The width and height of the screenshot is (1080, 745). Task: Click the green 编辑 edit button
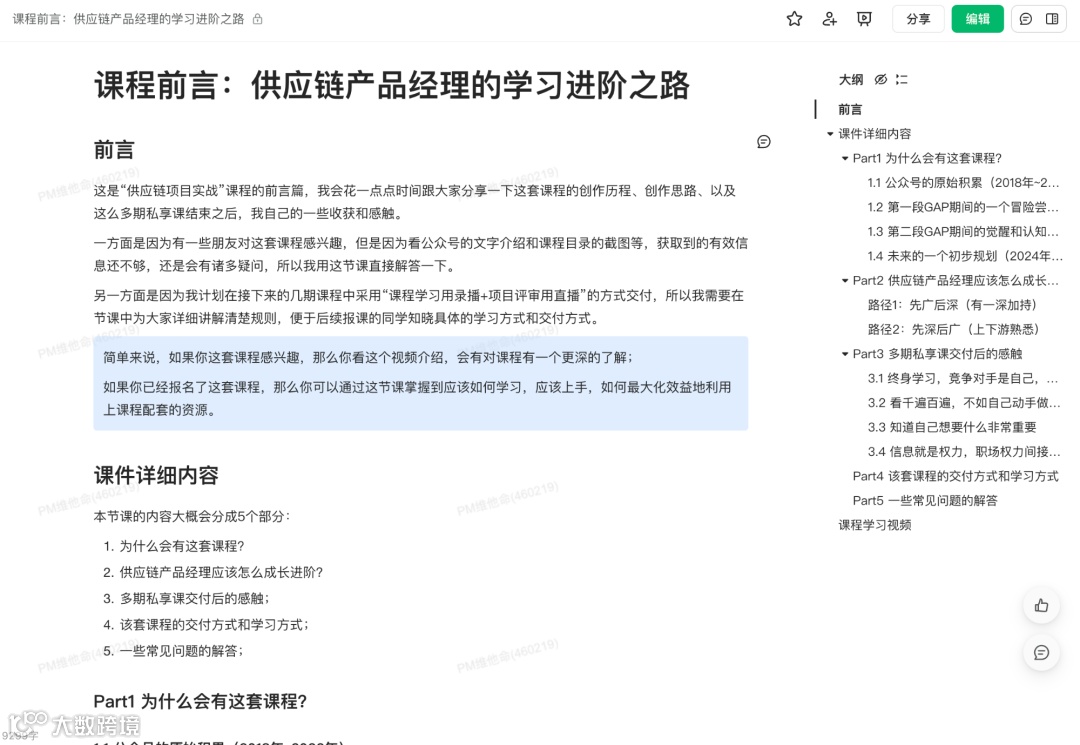977,18
